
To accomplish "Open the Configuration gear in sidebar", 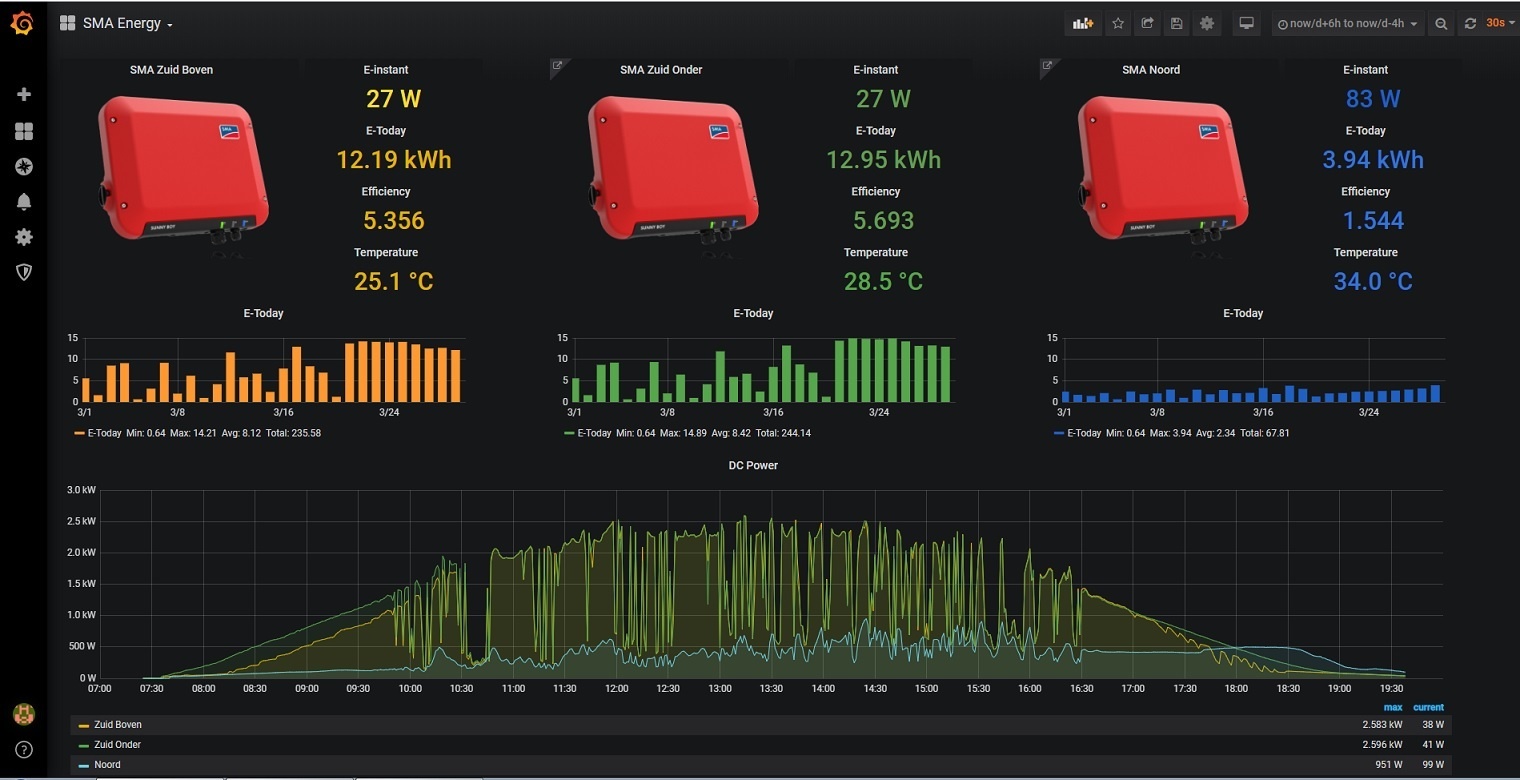I will 24,237.
